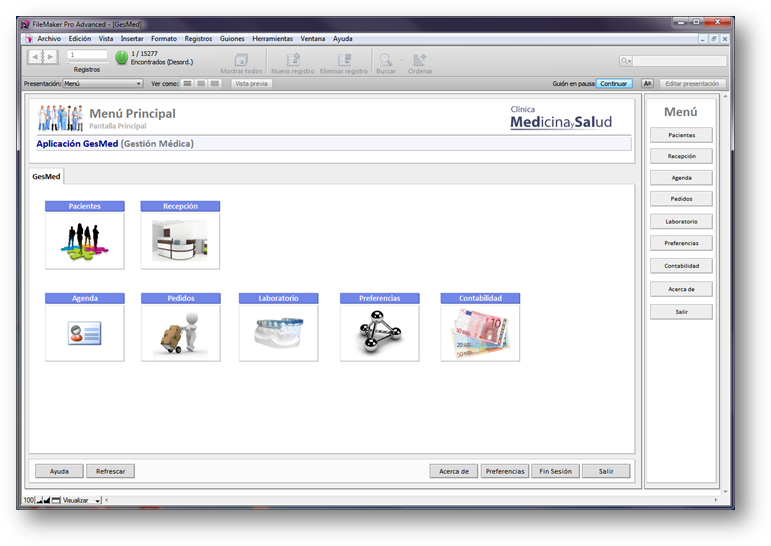Select the GesMed tab
Screen dimensions: 771x546
tap(46, 176)
